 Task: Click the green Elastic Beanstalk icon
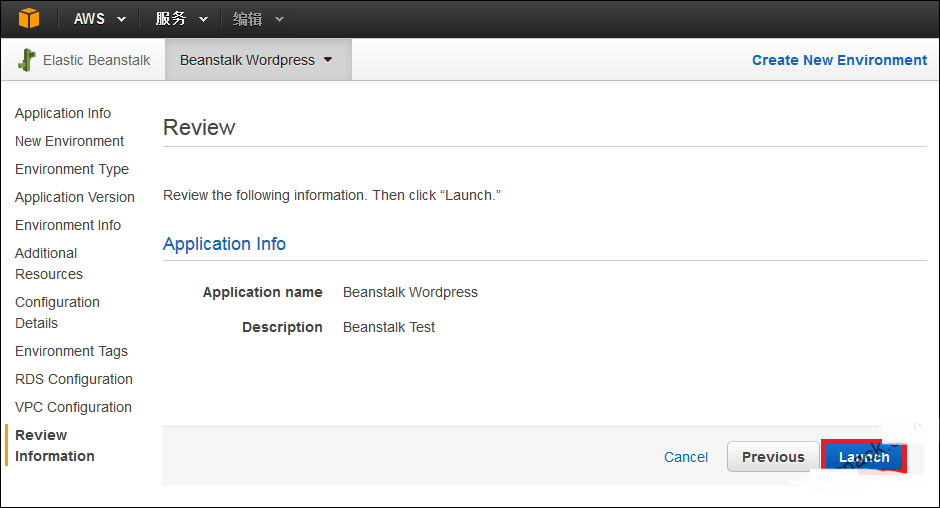[x=26, y=60]
